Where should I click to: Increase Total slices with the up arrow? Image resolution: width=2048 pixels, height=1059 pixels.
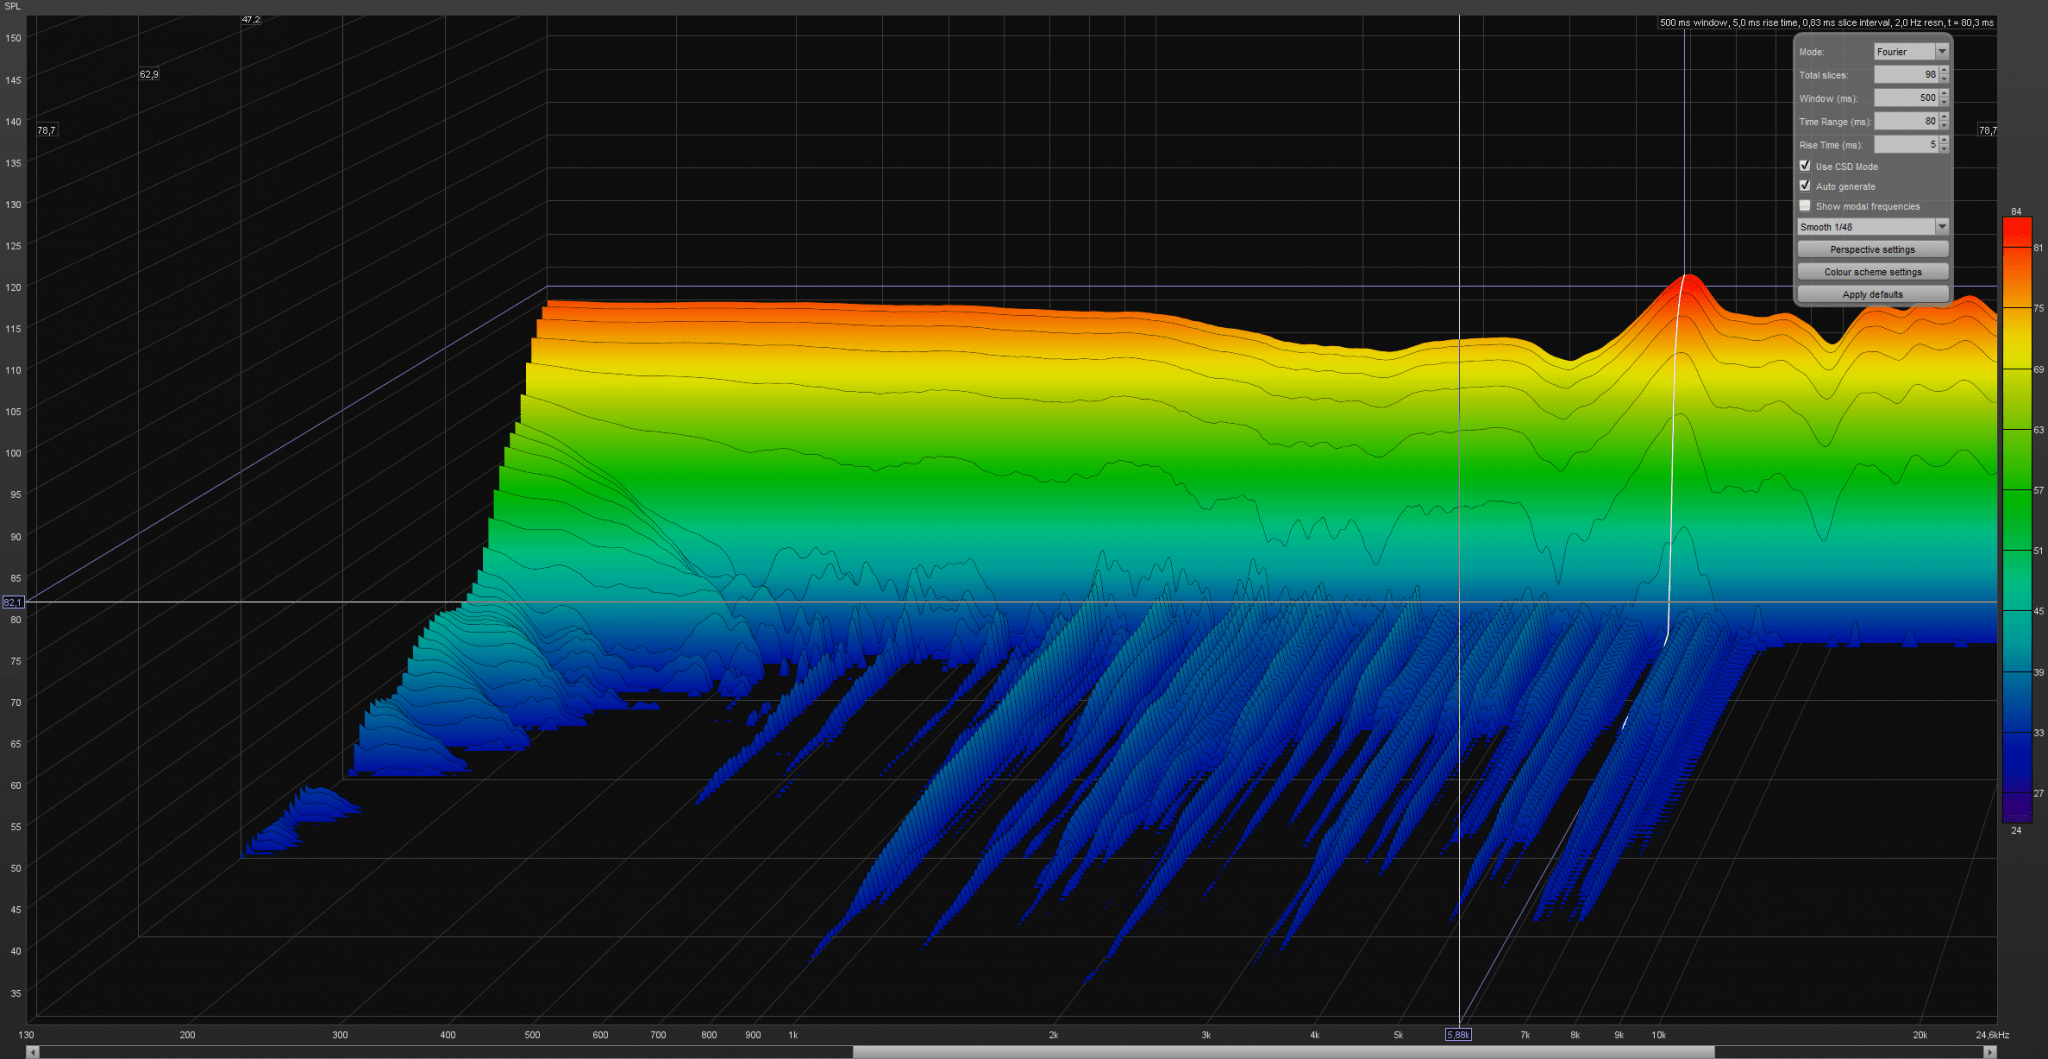(1944, 70)
